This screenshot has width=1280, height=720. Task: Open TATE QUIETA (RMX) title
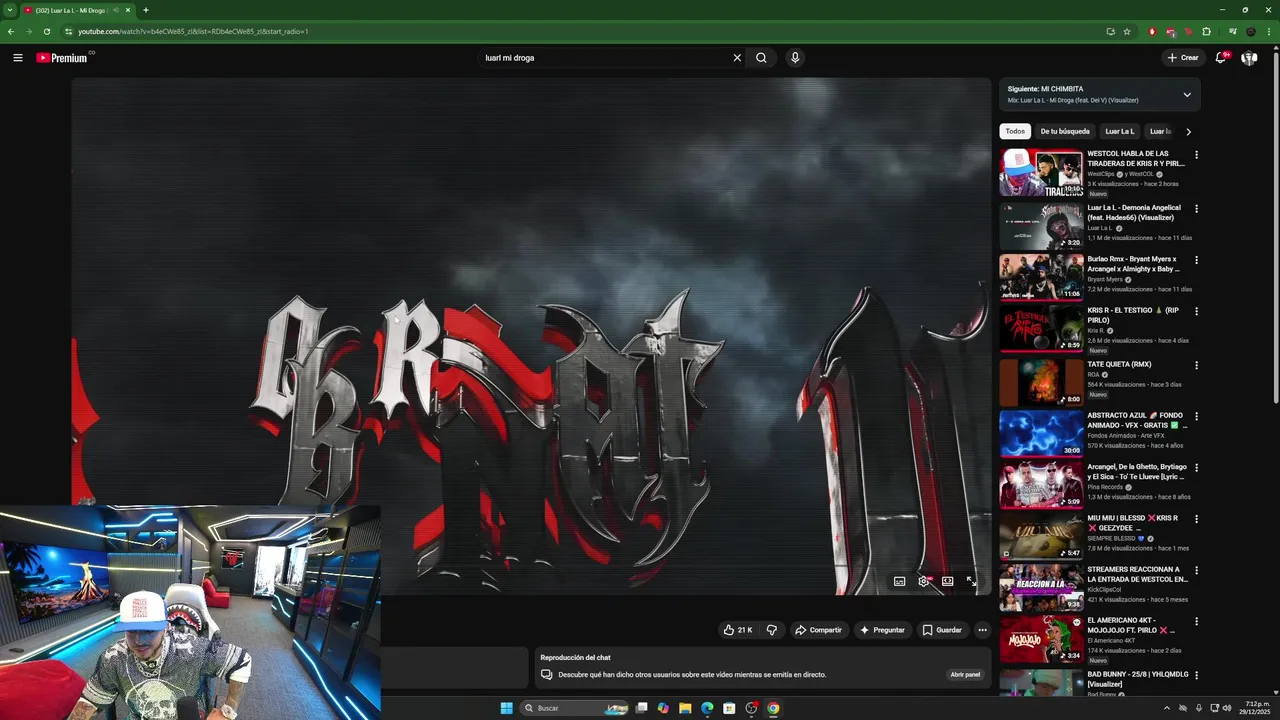(1119, 365)
